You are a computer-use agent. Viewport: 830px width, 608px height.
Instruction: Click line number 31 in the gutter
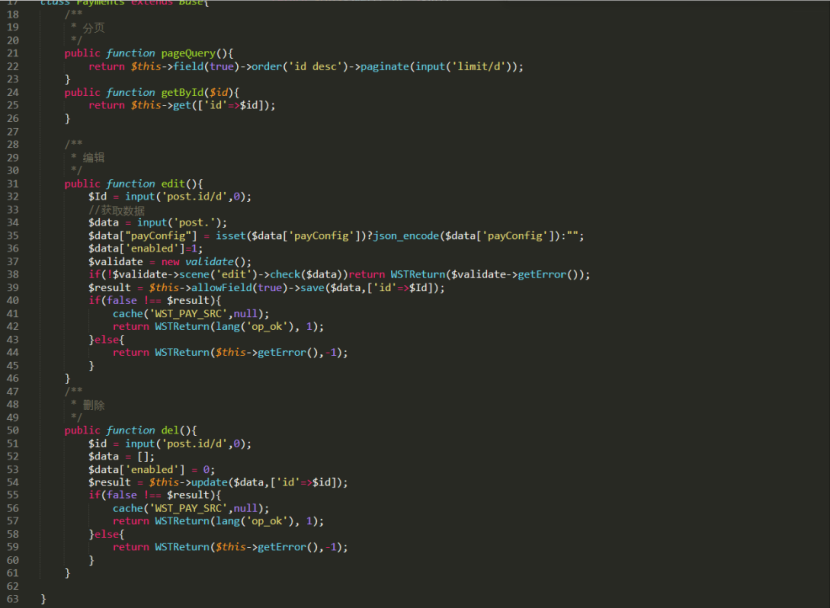click(x=12, y=184)
